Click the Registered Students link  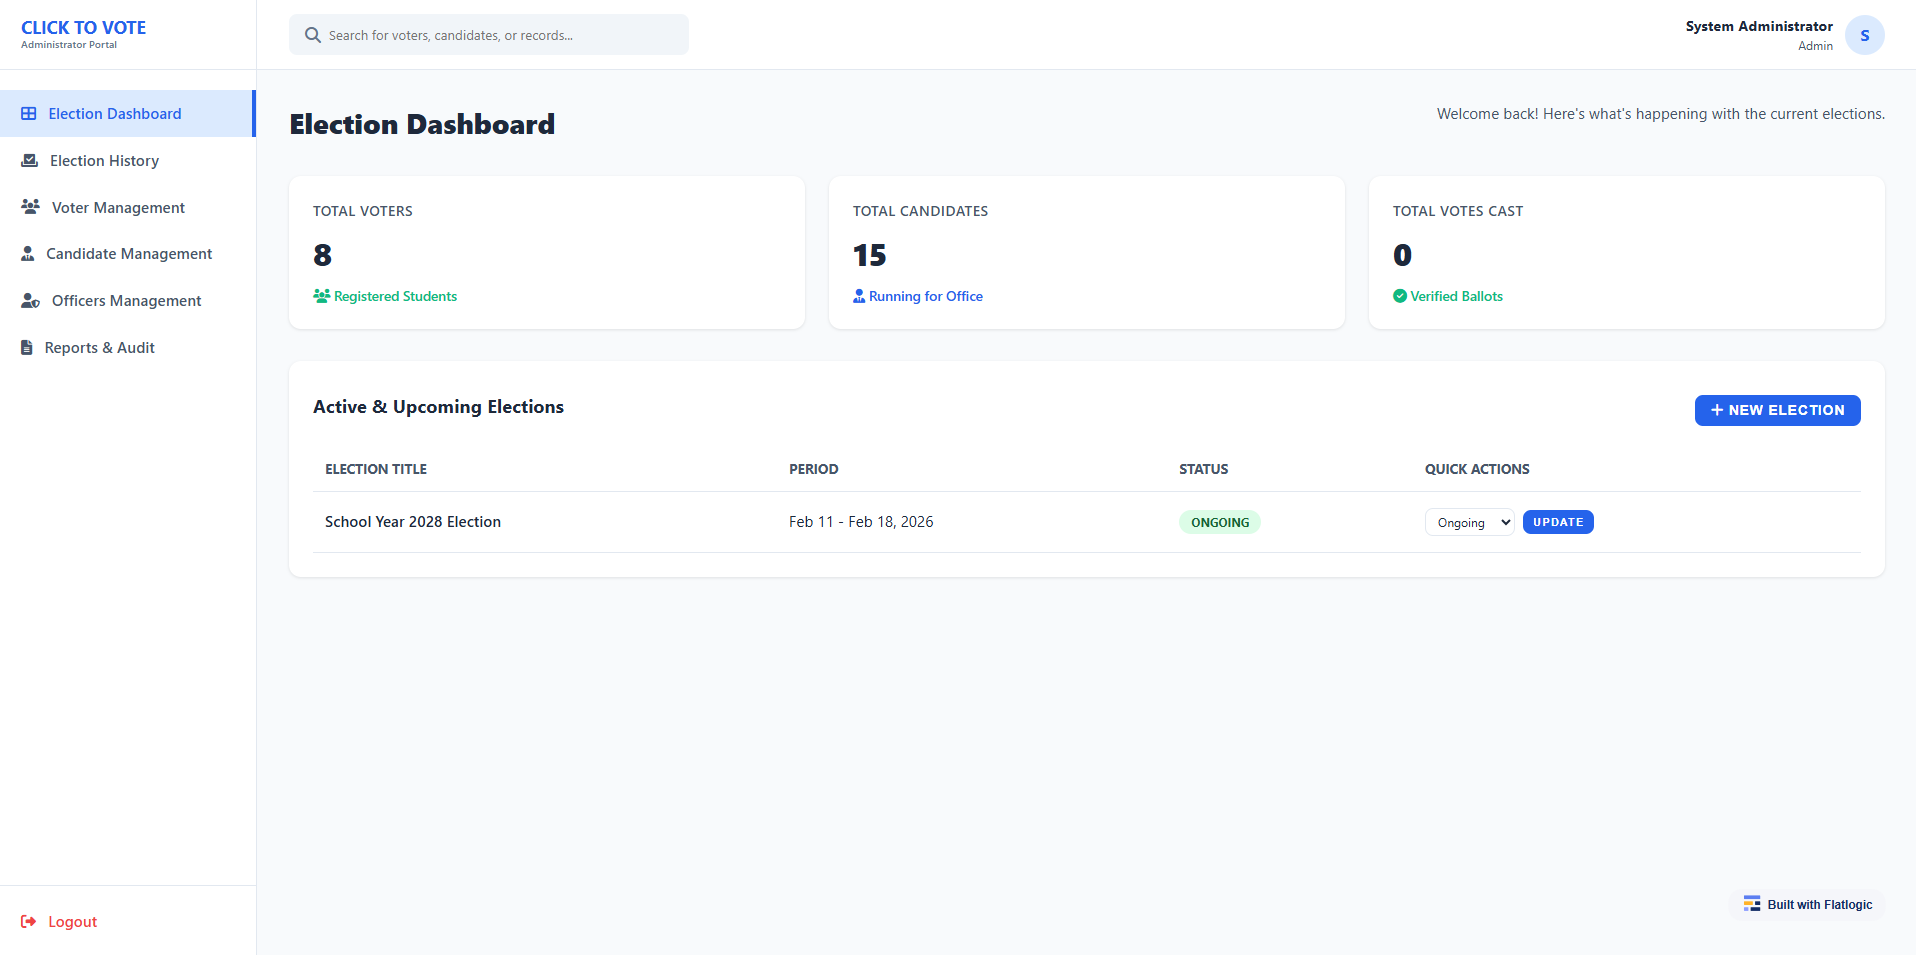[395, 297]
